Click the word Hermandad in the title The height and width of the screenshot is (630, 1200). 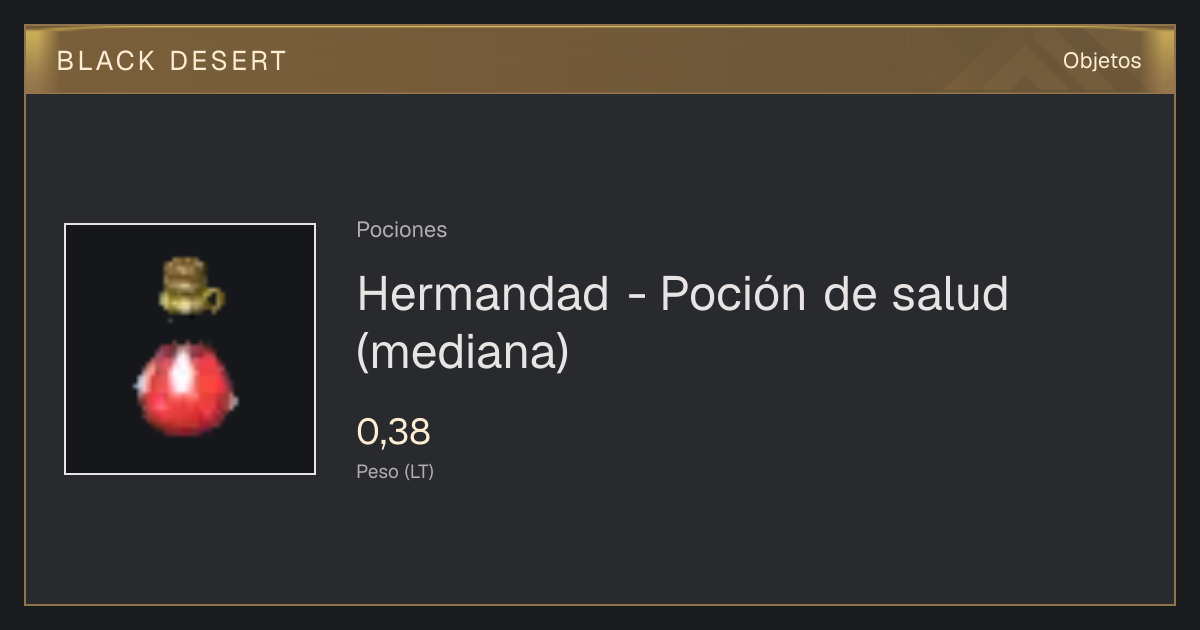483,294
